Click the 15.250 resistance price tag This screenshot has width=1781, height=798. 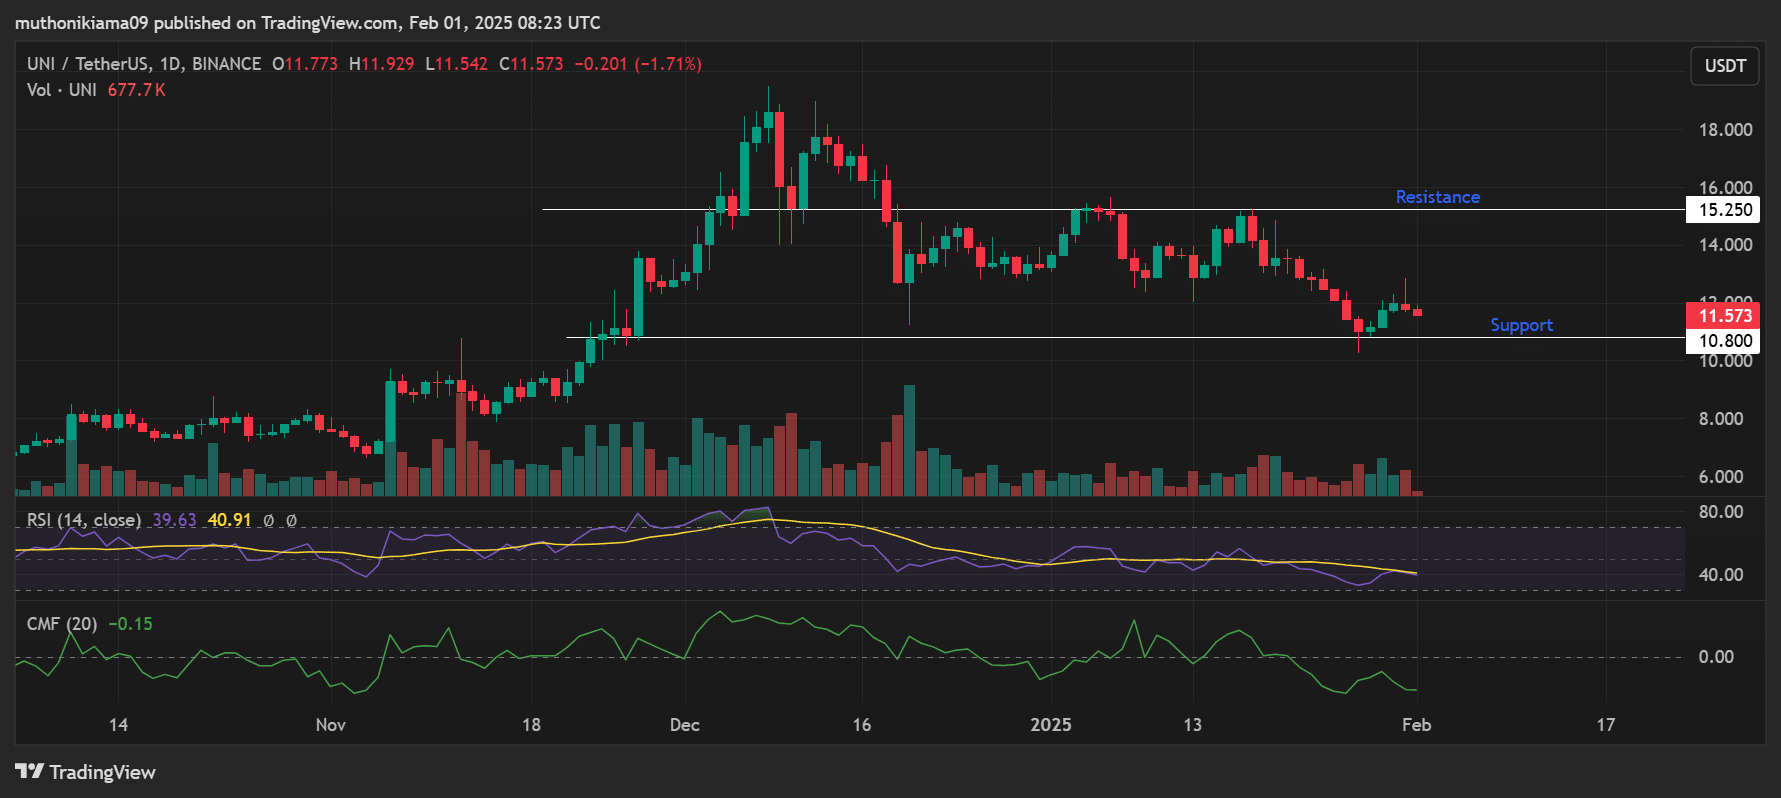1725,210
